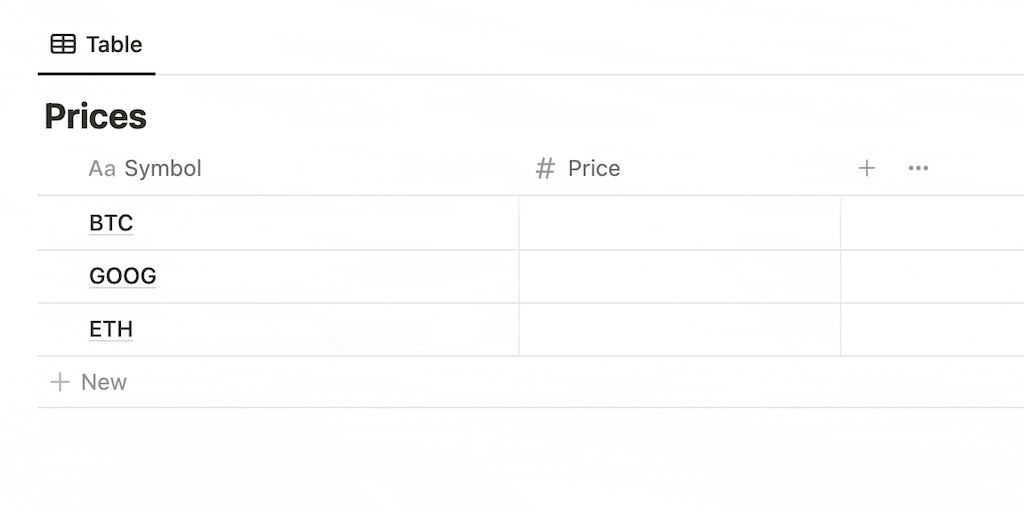Click the Prices database title

pyautogui.click(x=96, y=117)
